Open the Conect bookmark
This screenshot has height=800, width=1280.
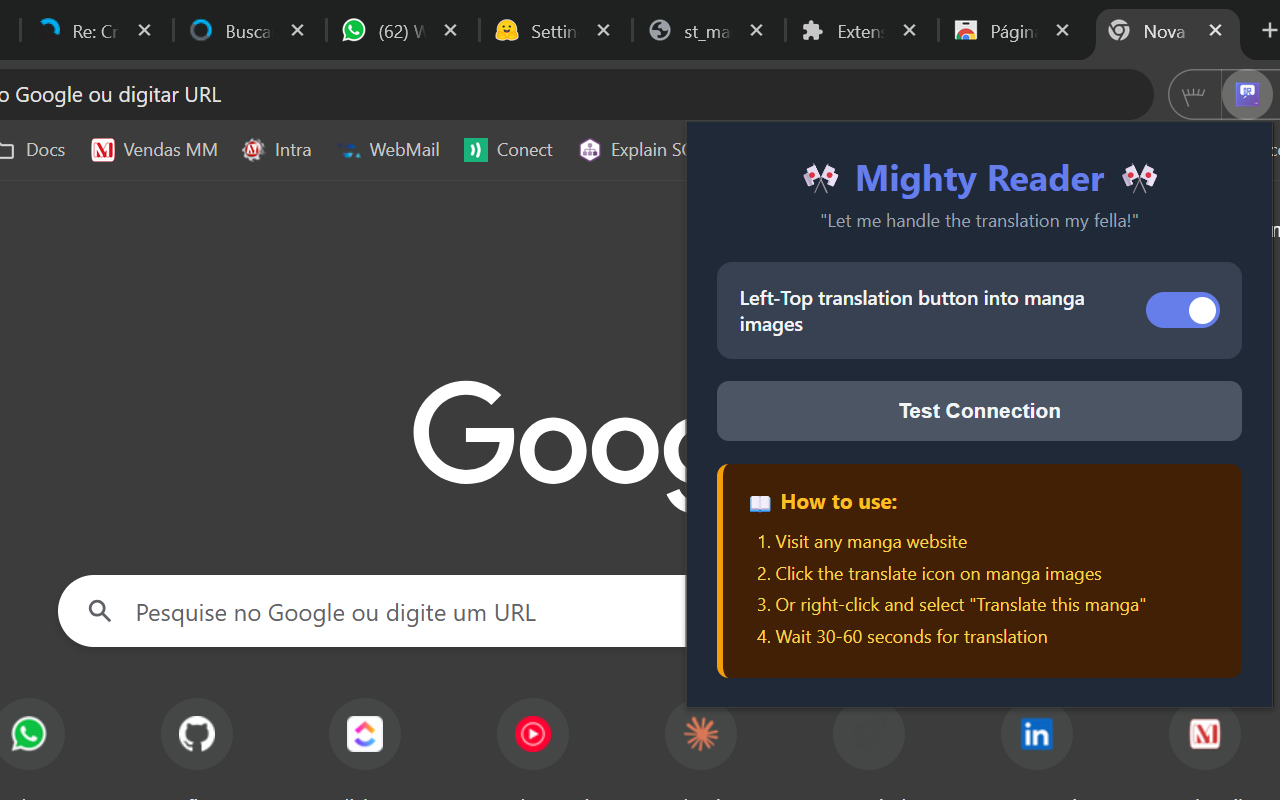pos(509,150)
